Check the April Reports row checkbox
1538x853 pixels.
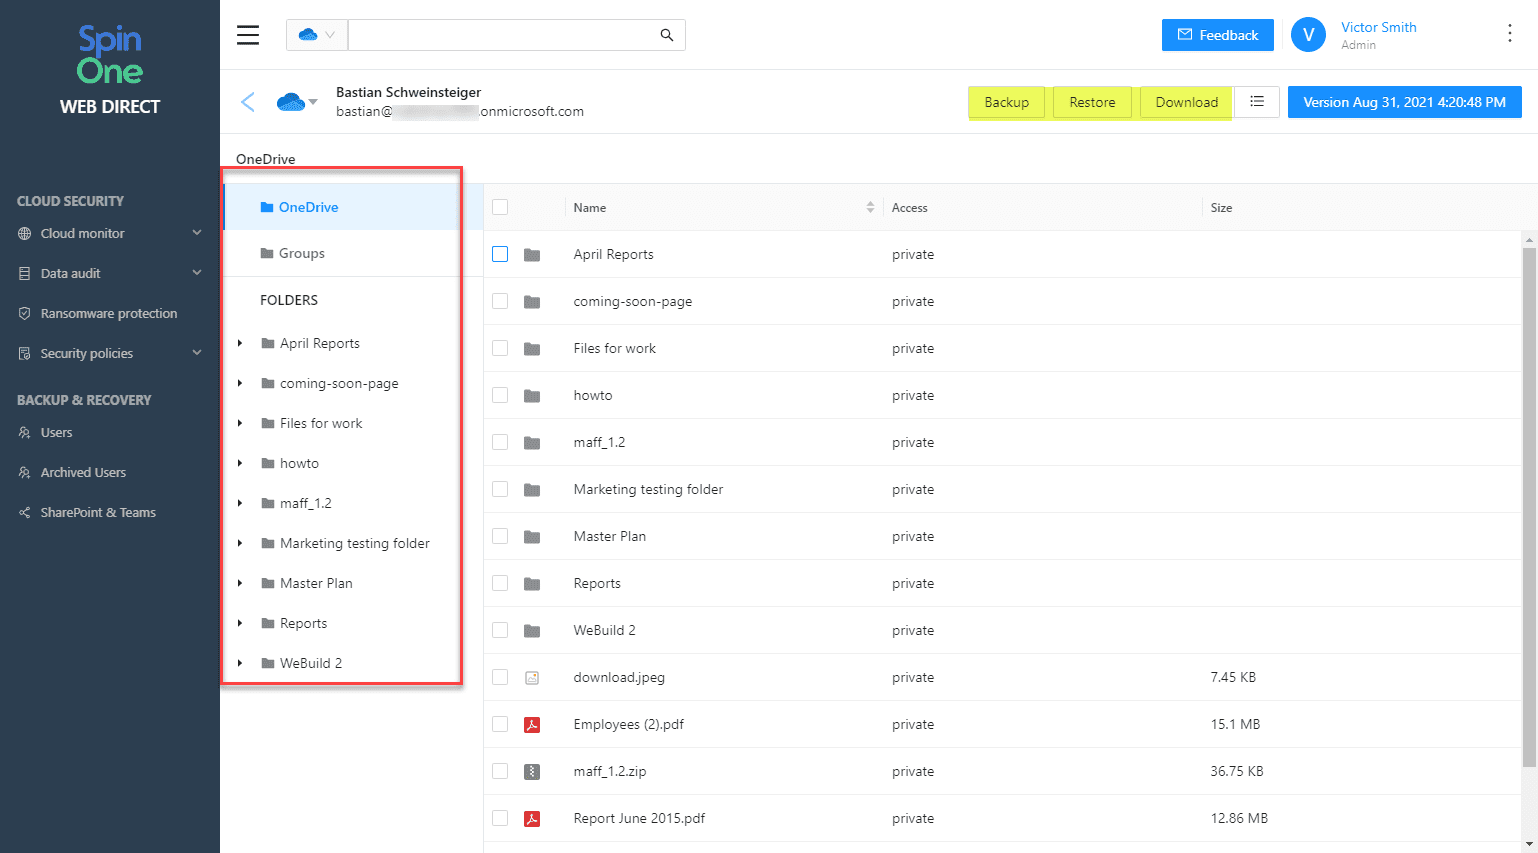point(500,255)
